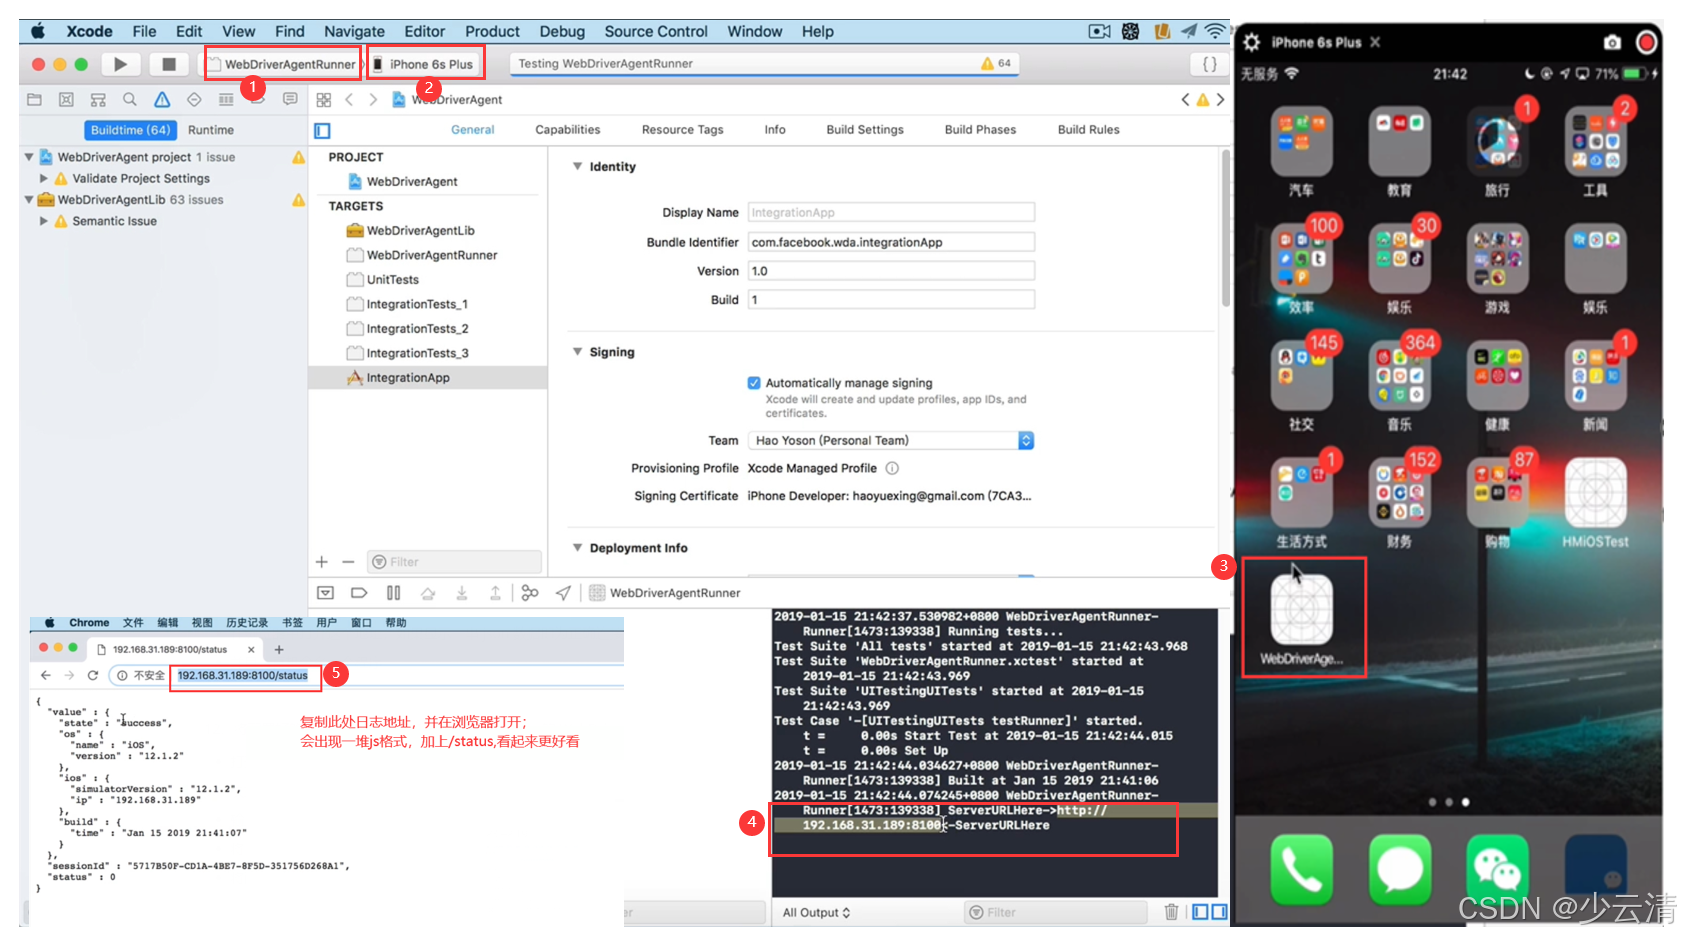Toggle breakpoints activation in debug bar
Screen dimensions: 1681x939
pyautogui.click(x=359, y=593)
